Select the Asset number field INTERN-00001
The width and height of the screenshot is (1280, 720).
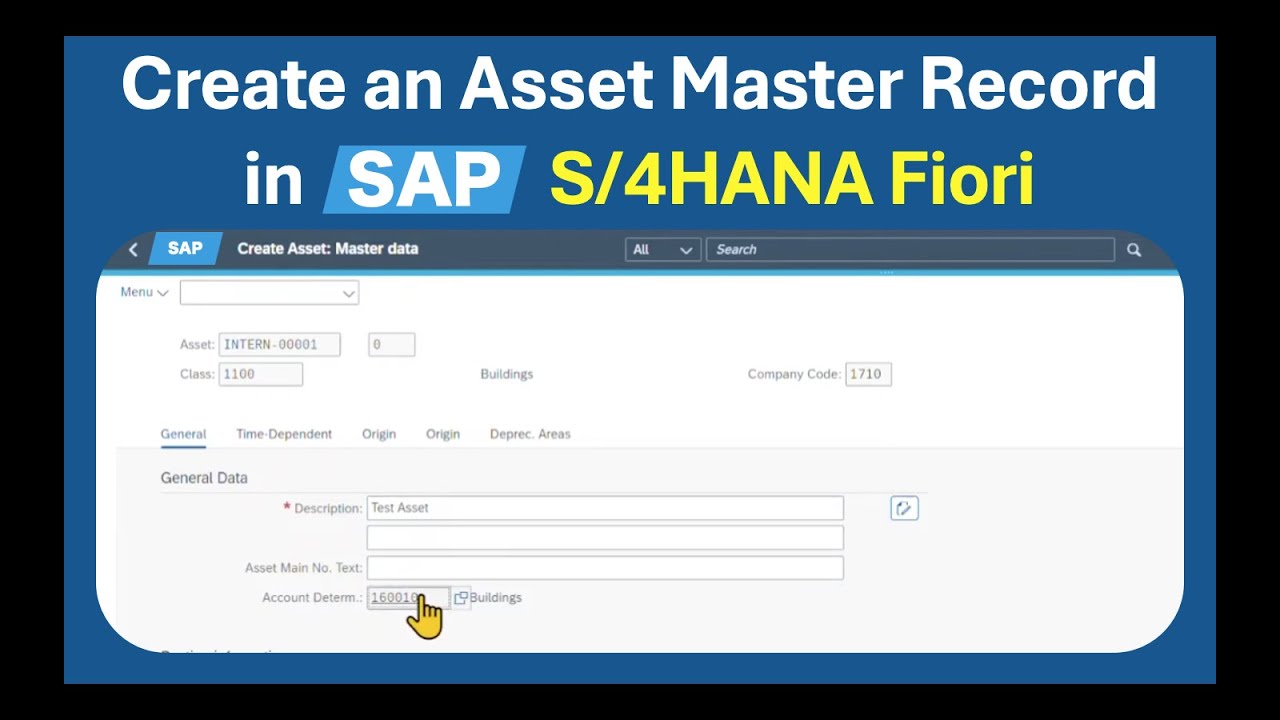[x=280, y=345]
